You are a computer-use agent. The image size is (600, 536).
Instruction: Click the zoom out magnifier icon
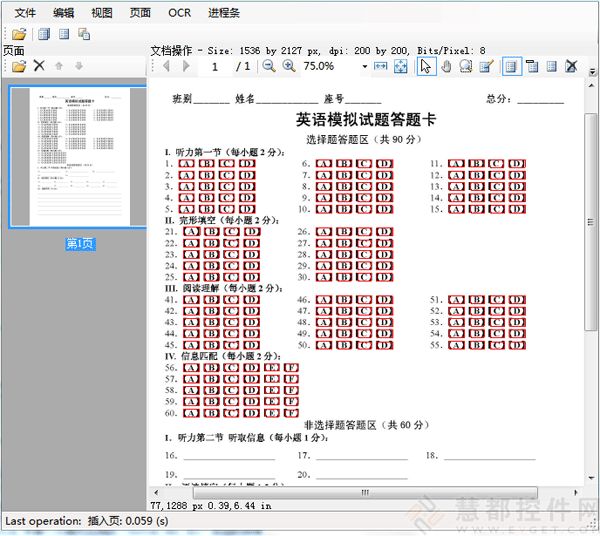[x=269, y=66]
